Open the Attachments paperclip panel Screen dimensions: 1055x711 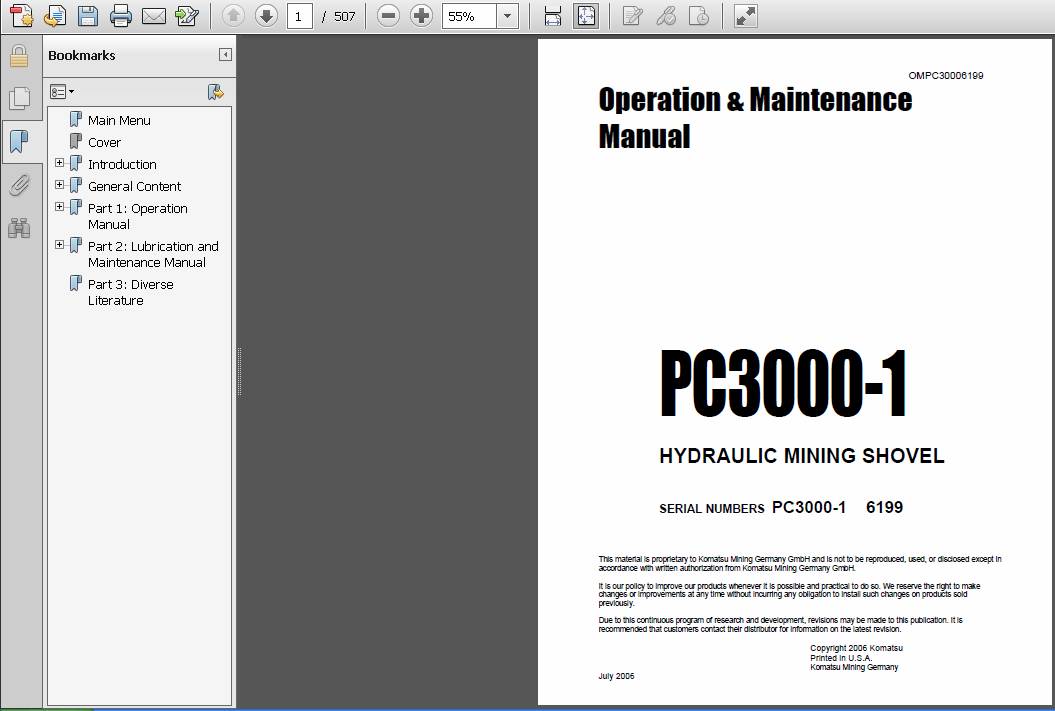[x=20, y=185]
